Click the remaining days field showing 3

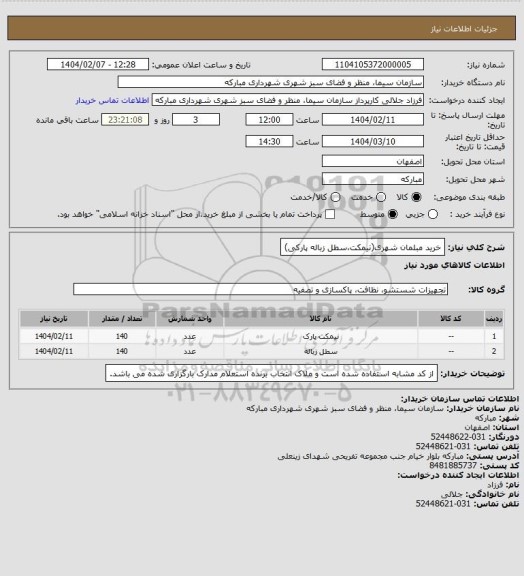click(x=196, y=120)
